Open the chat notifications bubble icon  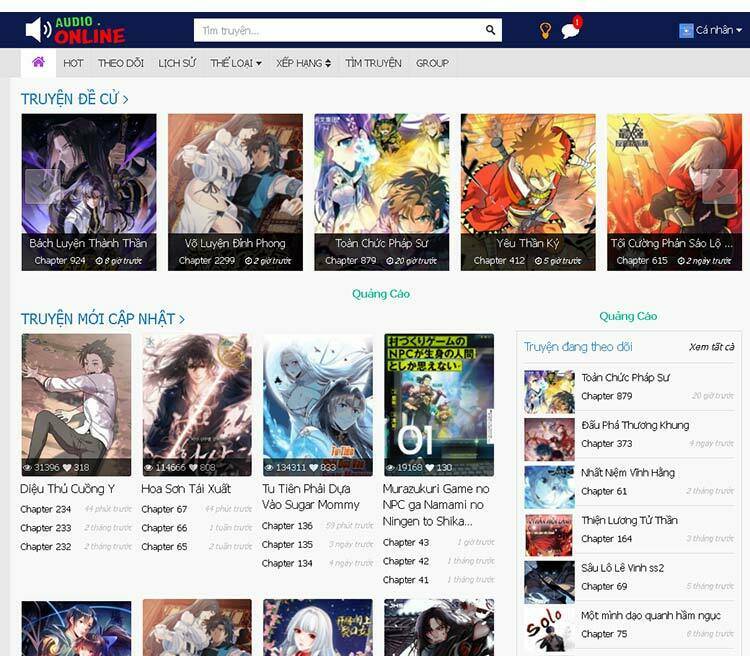(570, 30)
